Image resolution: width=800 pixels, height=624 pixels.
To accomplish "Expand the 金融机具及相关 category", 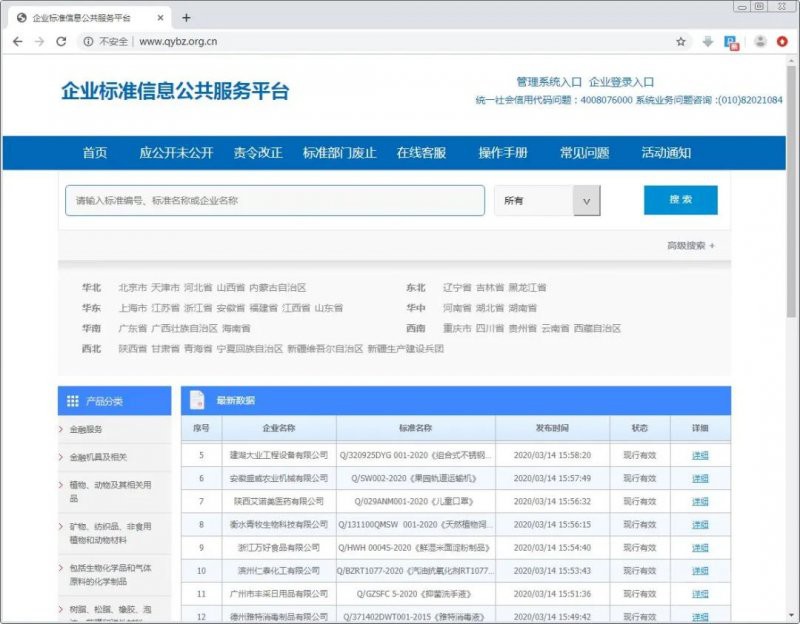I will coord(98,457).
